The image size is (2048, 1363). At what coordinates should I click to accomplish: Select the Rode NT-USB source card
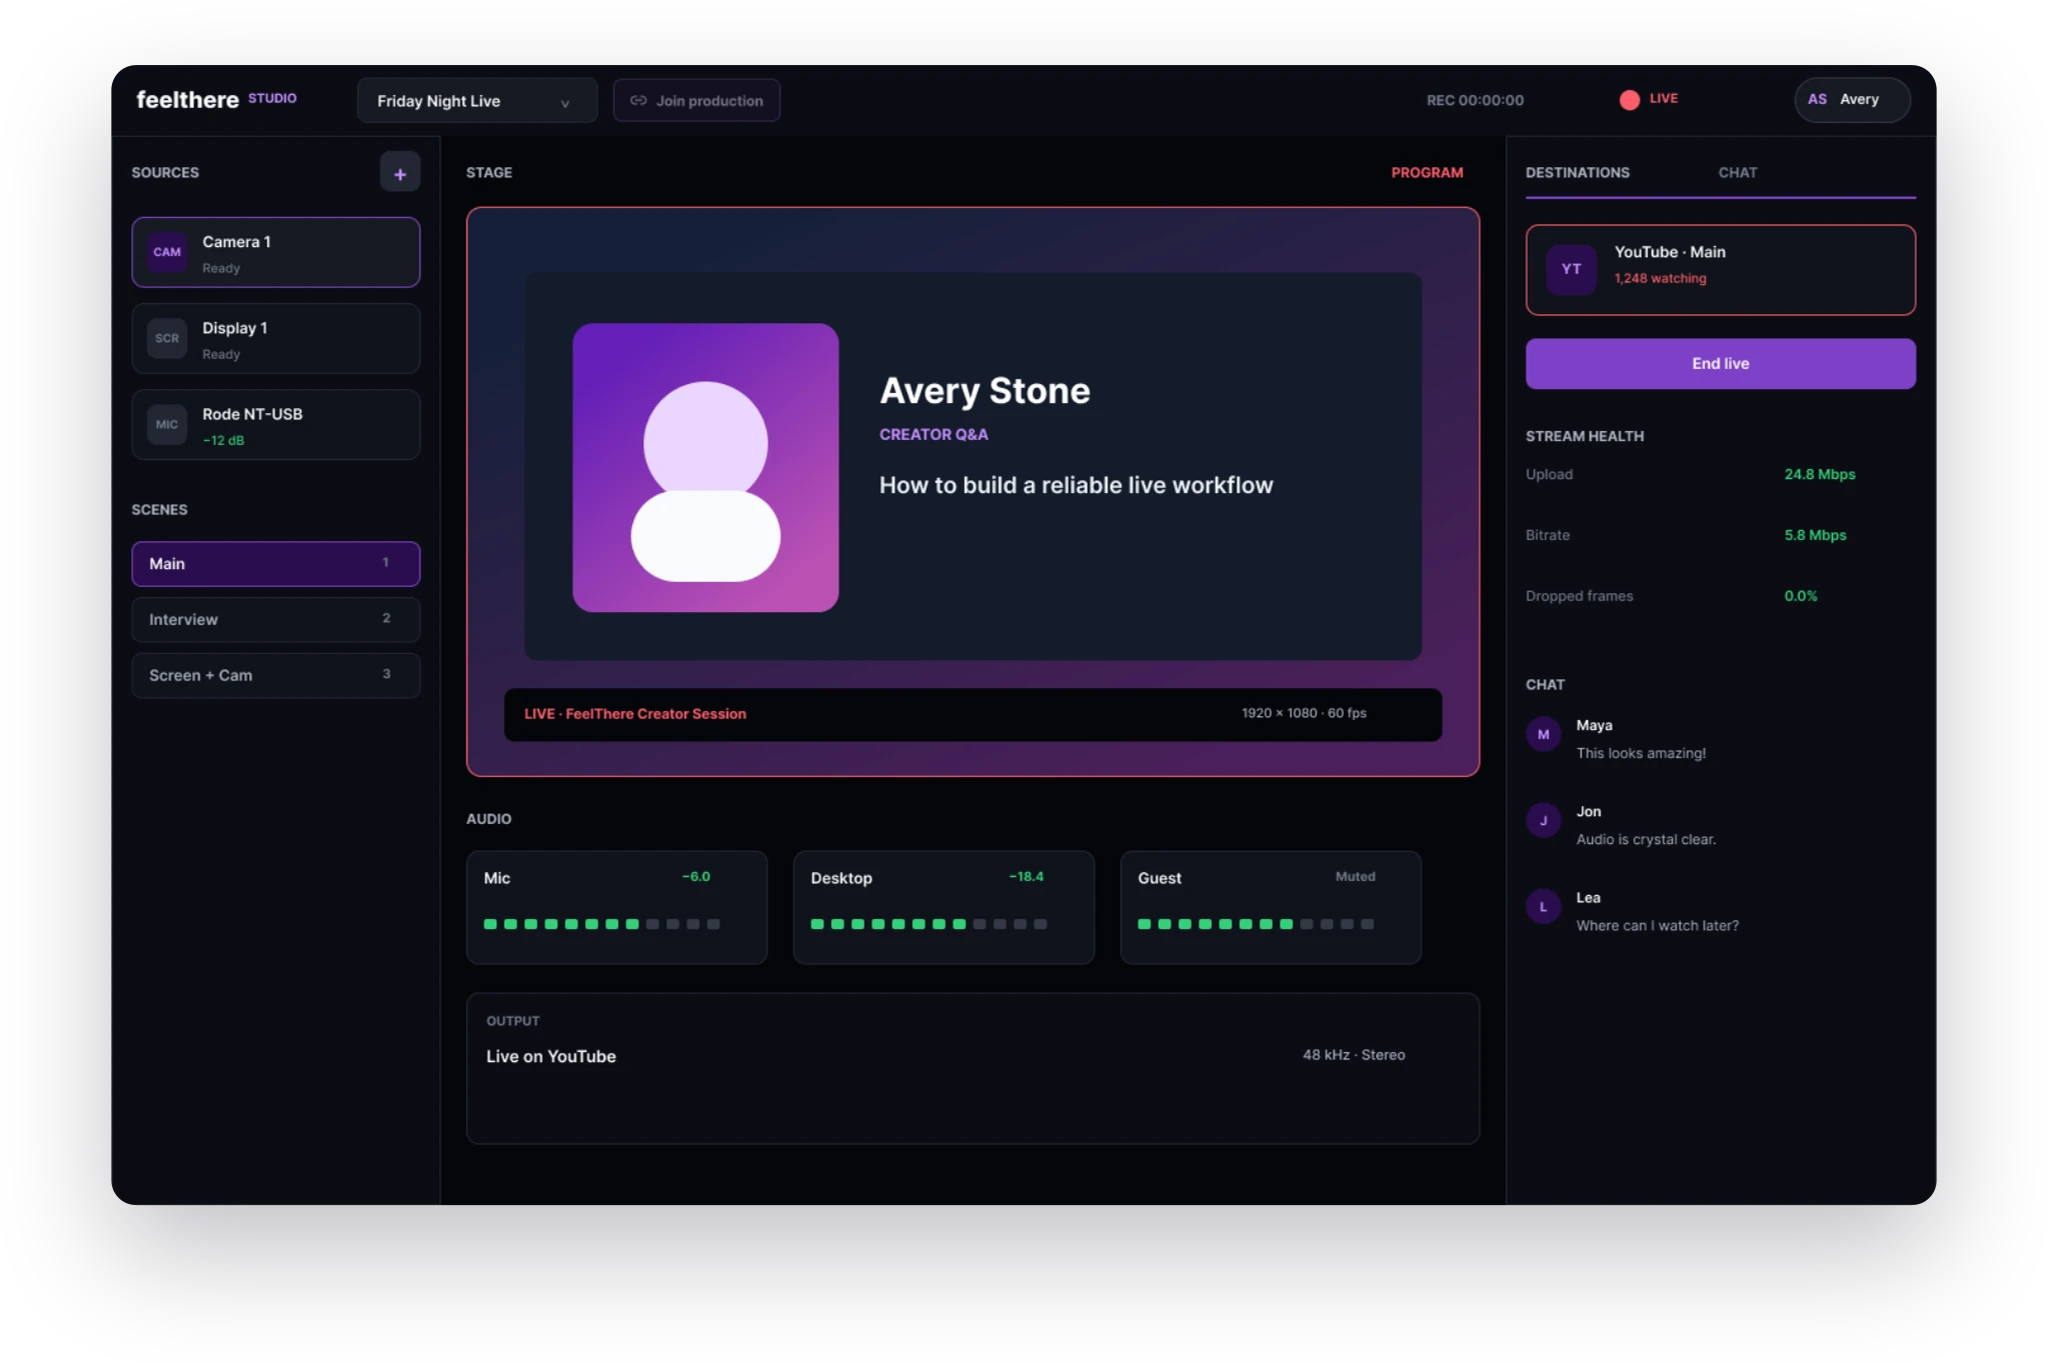tap(276, 425)
